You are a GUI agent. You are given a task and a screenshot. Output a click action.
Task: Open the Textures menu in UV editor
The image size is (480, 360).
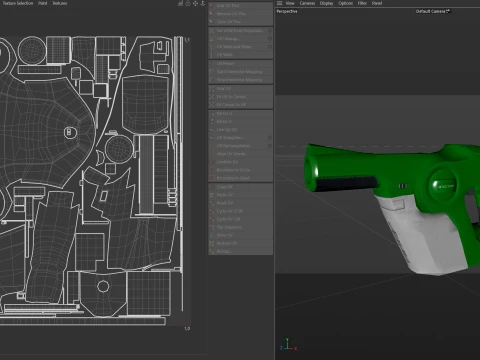[x=60, y=3]
